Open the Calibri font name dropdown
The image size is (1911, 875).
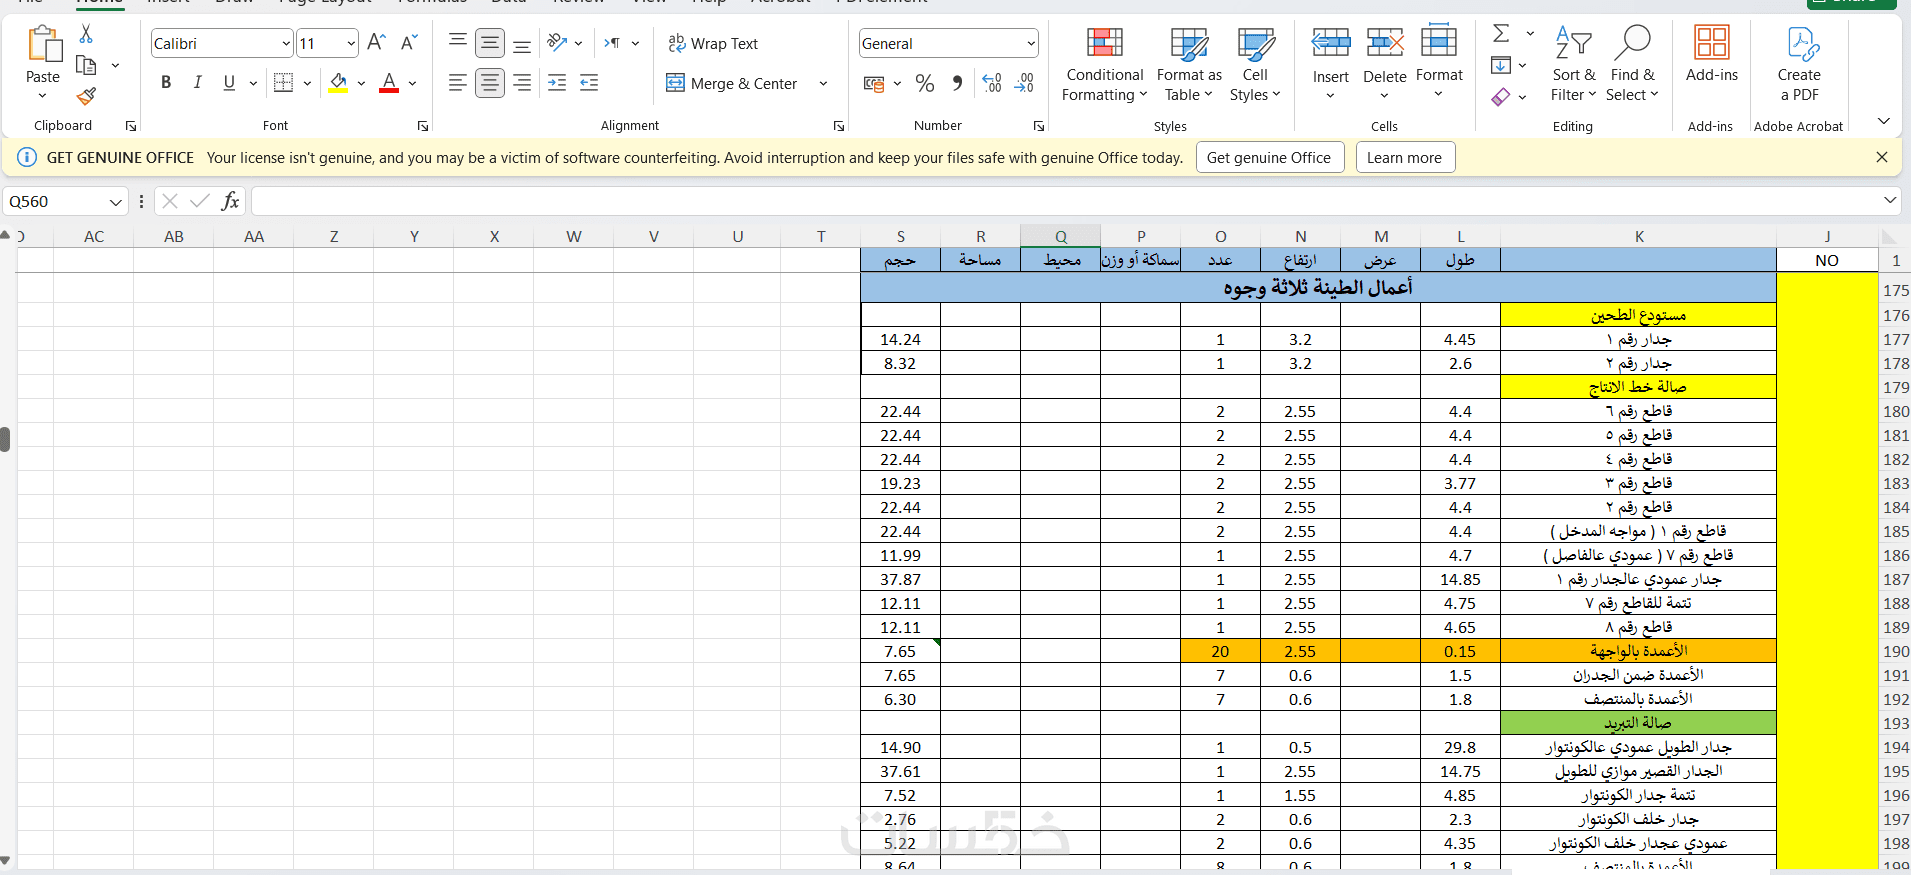286,43
